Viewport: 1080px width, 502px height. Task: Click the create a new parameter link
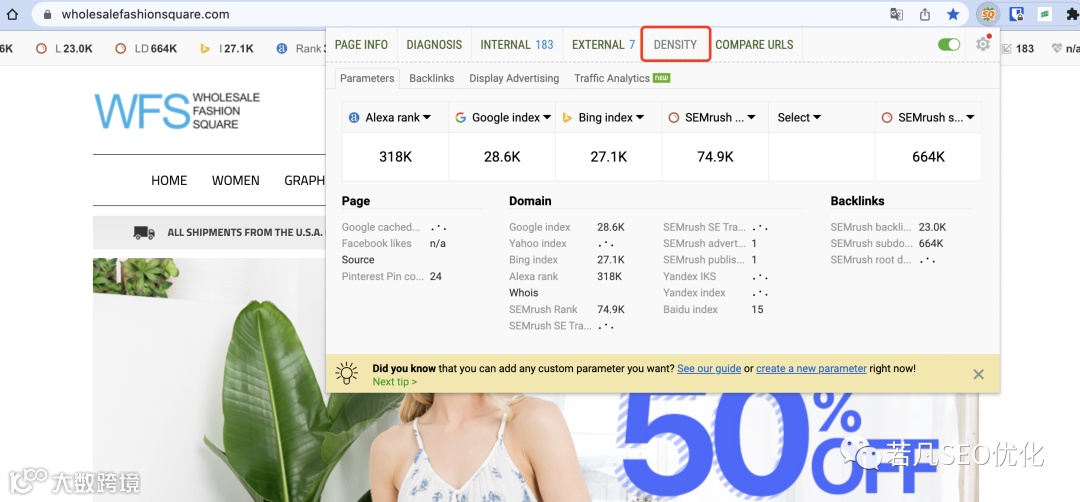(811, 368)
